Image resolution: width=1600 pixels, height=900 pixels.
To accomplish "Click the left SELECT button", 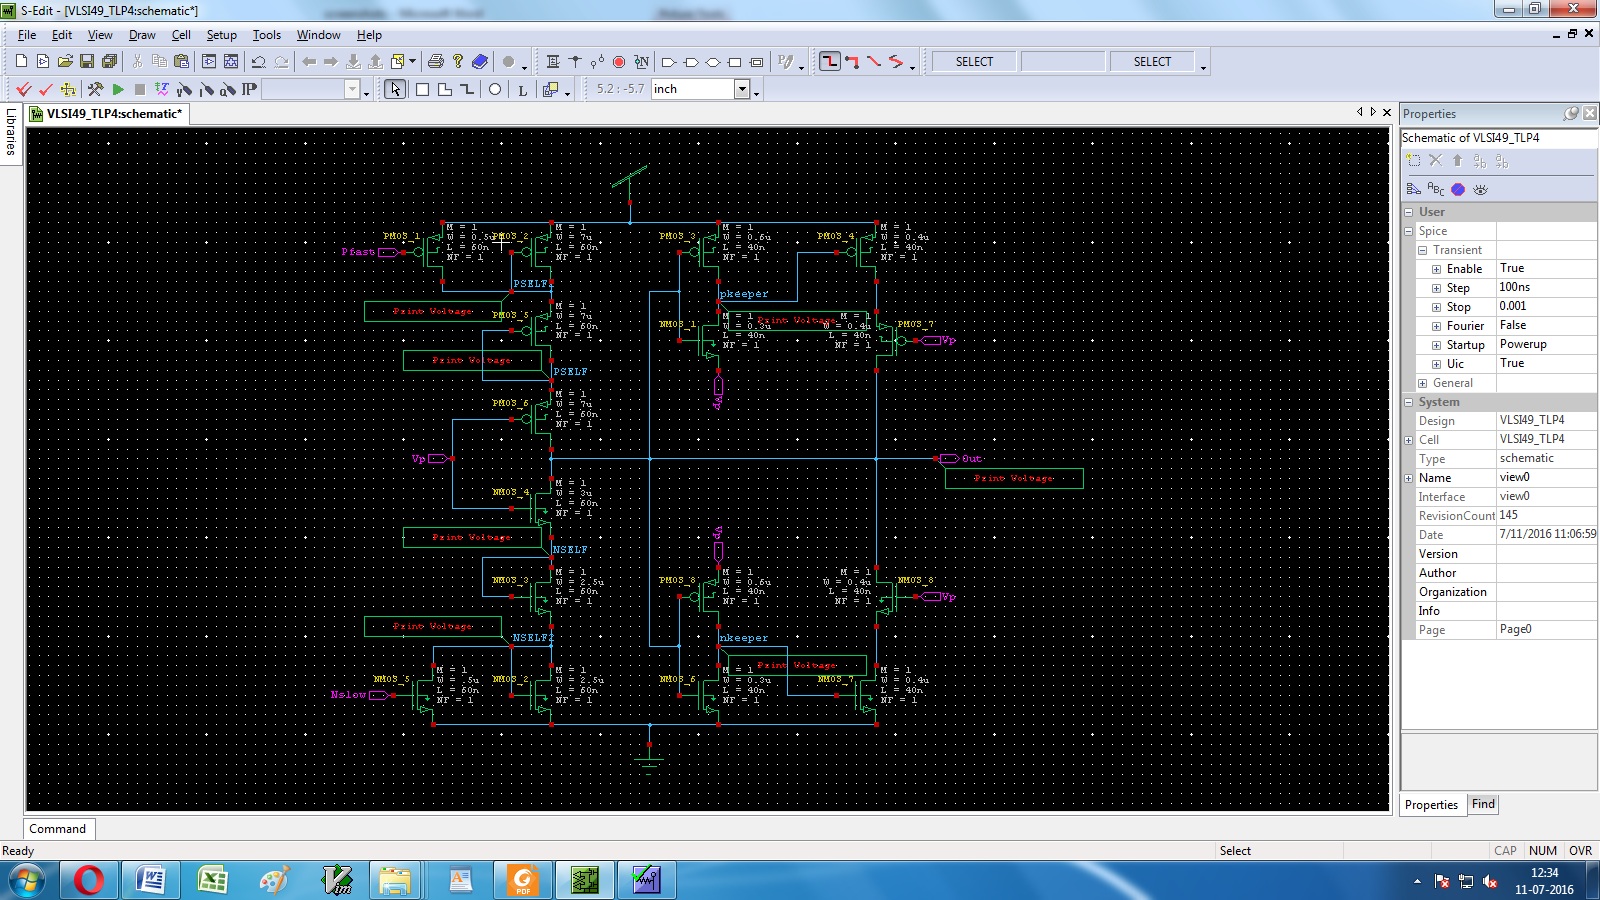I will [x=974, y=62].
